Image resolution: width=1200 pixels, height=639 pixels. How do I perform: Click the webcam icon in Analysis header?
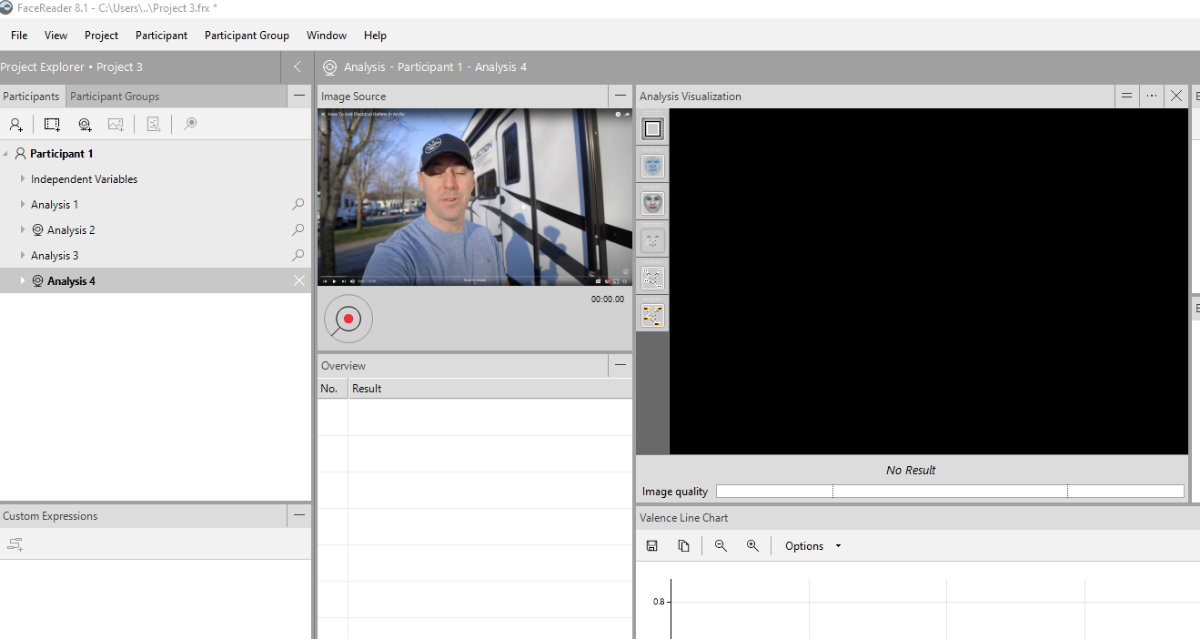(x=329, y=67)
